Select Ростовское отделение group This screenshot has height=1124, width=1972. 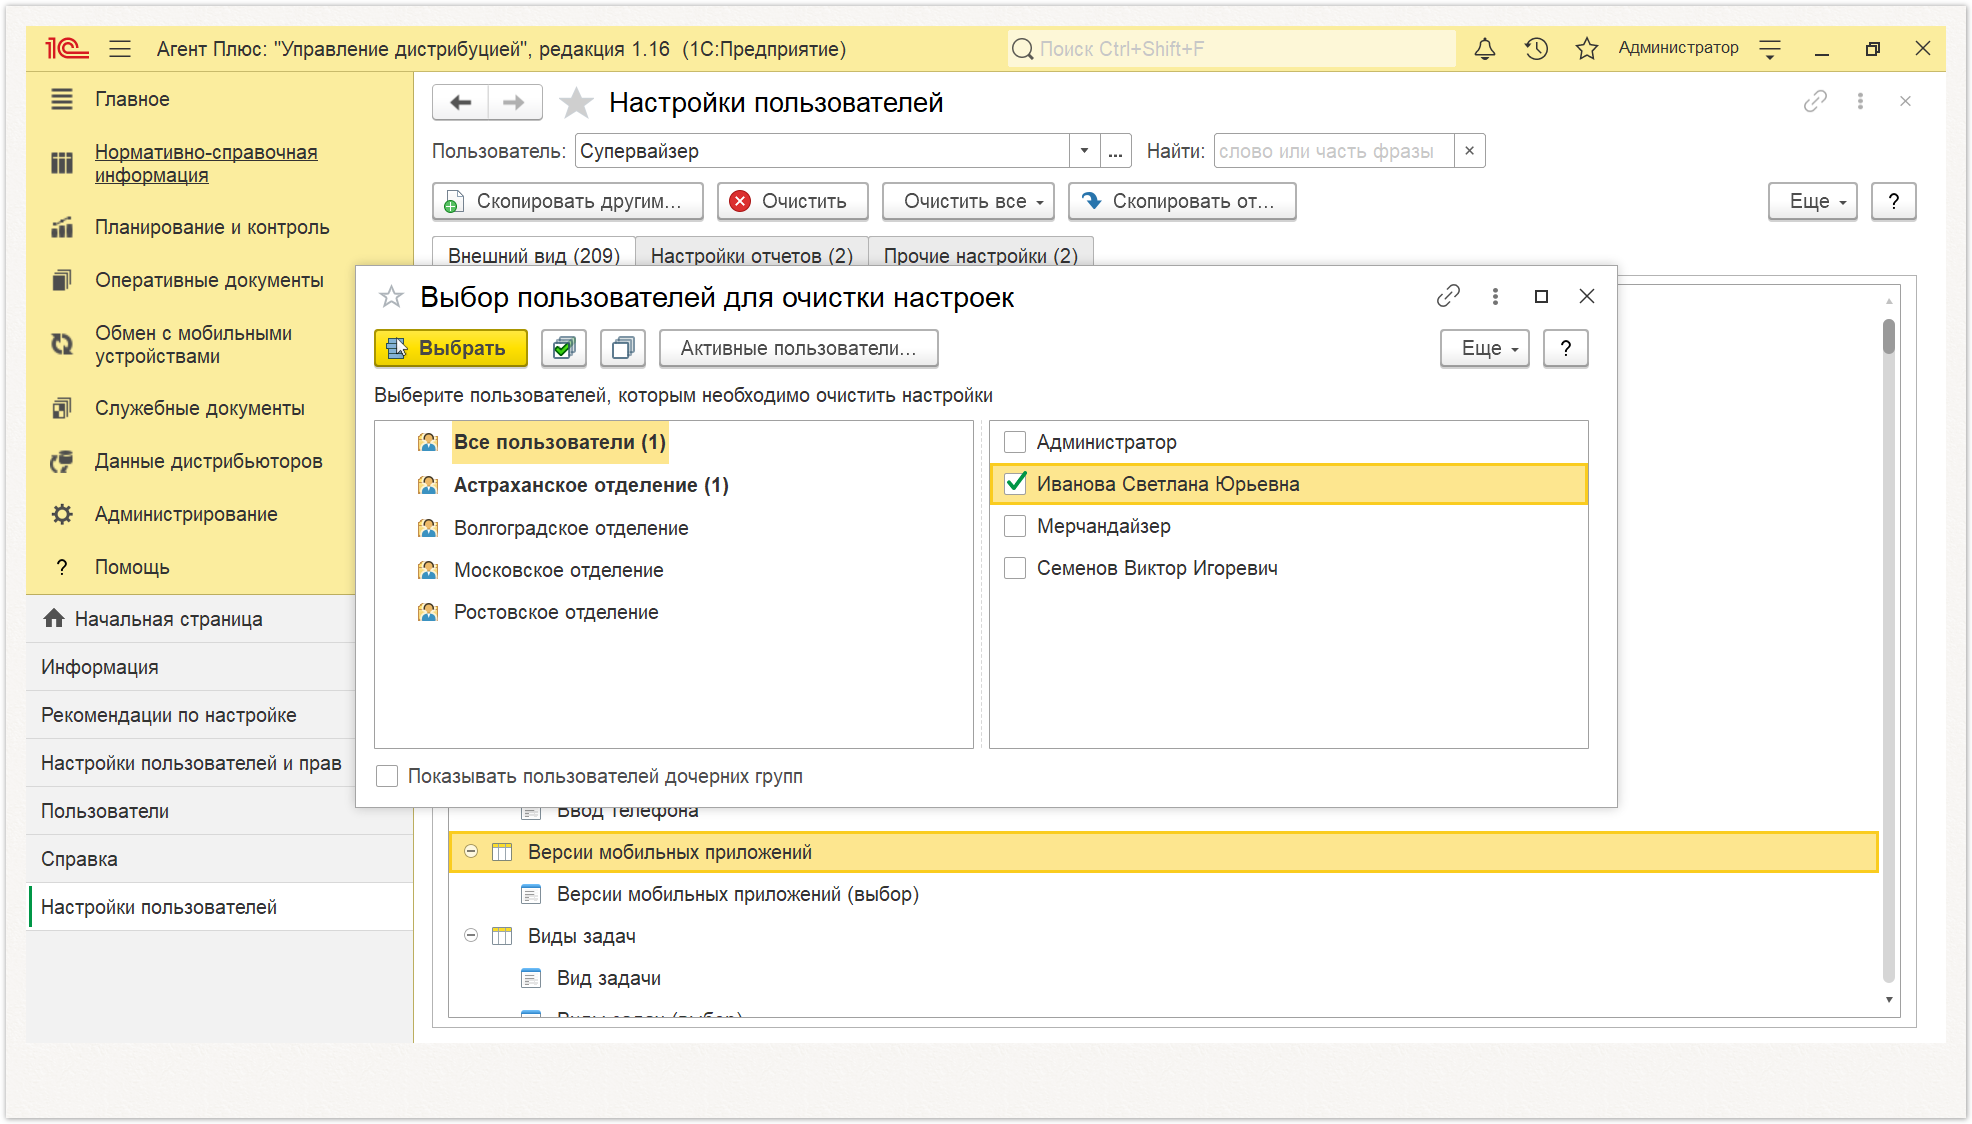pyautogui.click(x=556, y=612)
